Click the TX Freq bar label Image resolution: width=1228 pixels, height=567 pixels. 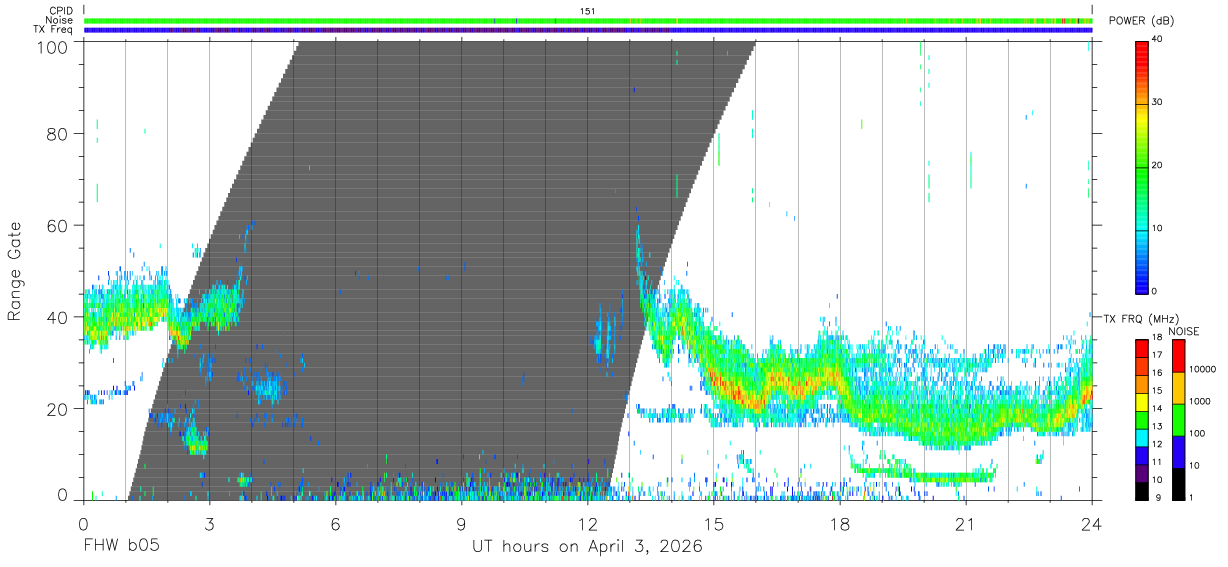[53, 30]
